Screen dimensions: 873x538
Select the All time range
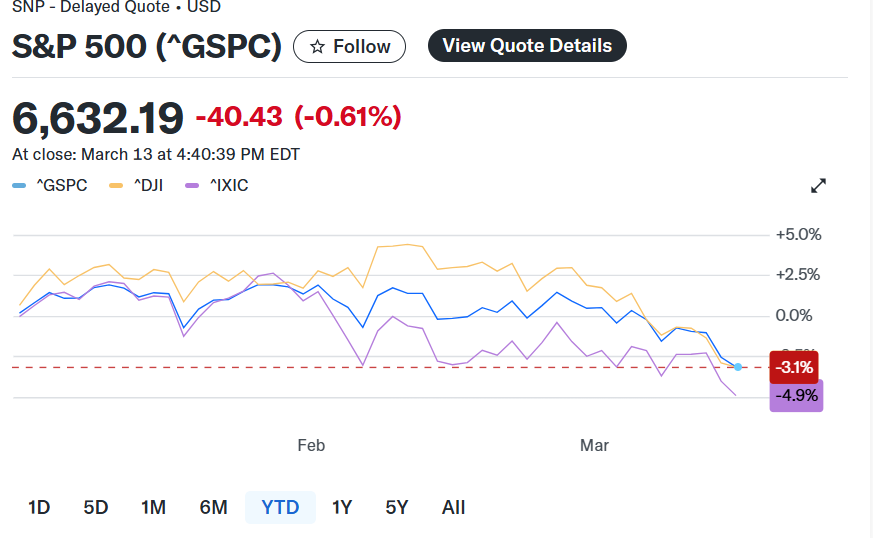point(453,507)
